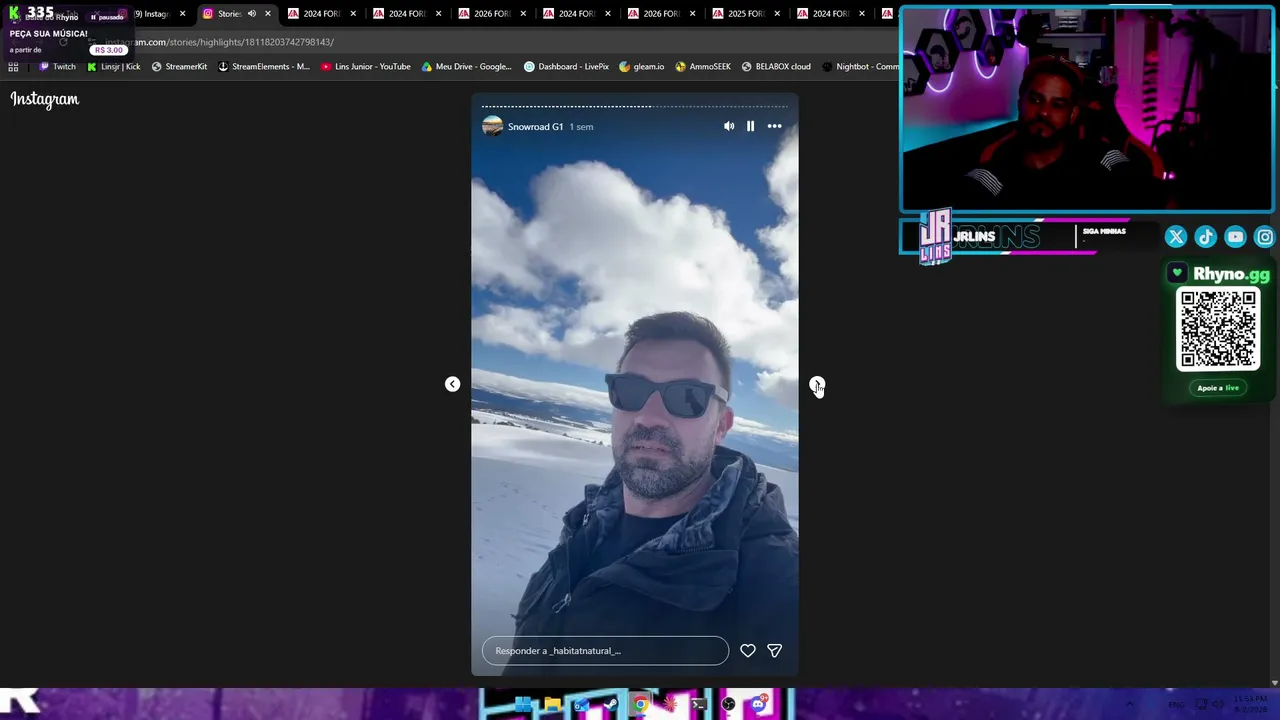Open the taskbar clock and date
The image size is (1280, 720).
[1250, 705]
